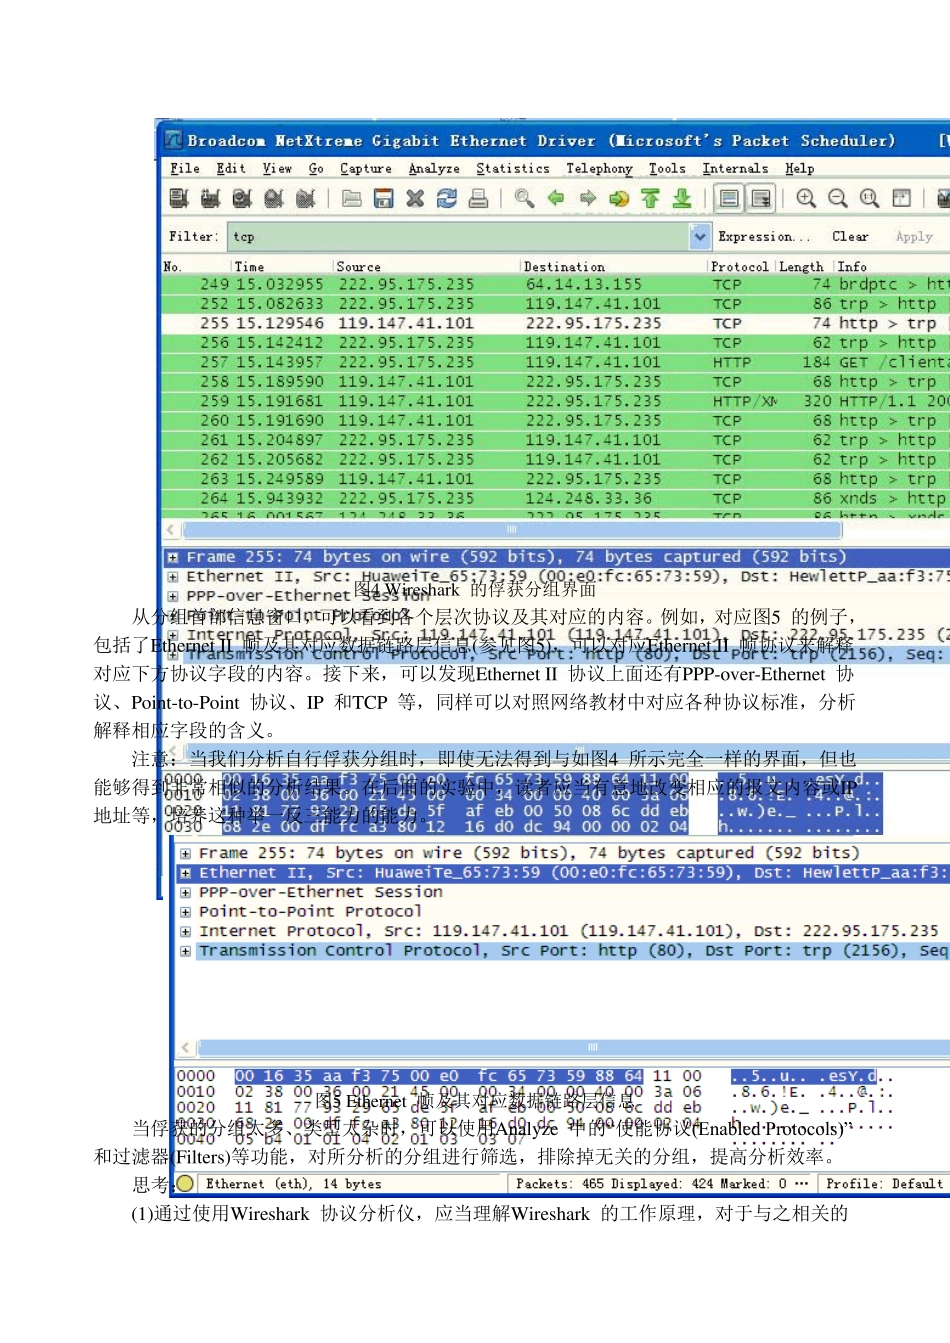Select packet 249 to 64.14.13.155
The width and height of the screenshot is (950, 1343).
pyautogui.click(x=555, y=284)
